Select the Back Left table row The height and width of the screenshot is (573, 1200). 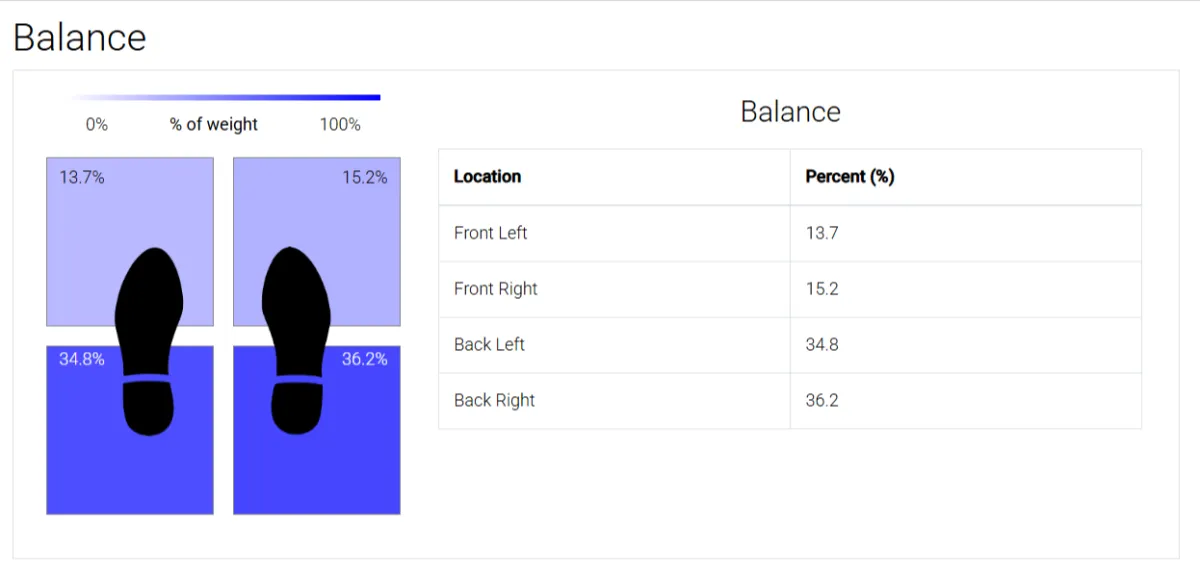[790, 345]
